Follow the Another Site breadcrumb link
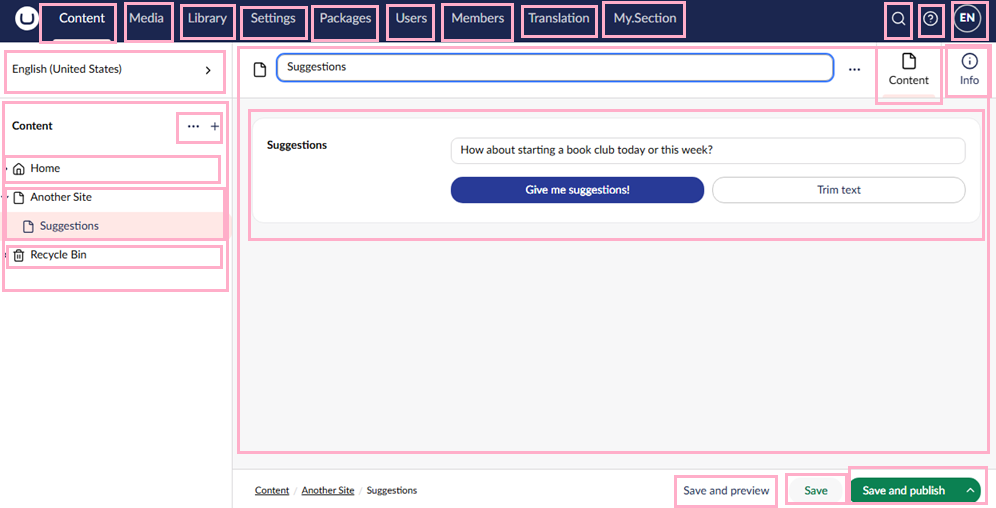This screenshot has height=508, width=996. pyautogui.click(x=328, y=490)
